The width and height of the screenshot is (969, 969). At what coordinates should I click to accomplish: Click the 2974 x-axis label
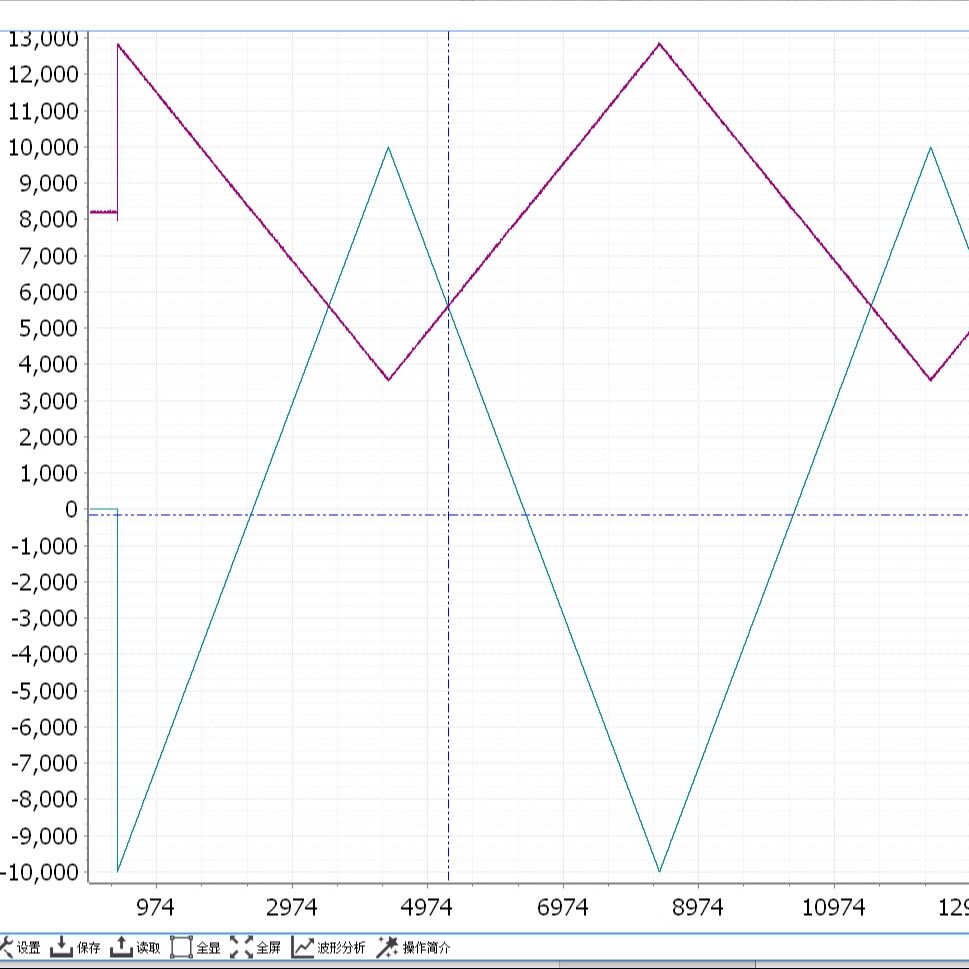tap(291, 907)
